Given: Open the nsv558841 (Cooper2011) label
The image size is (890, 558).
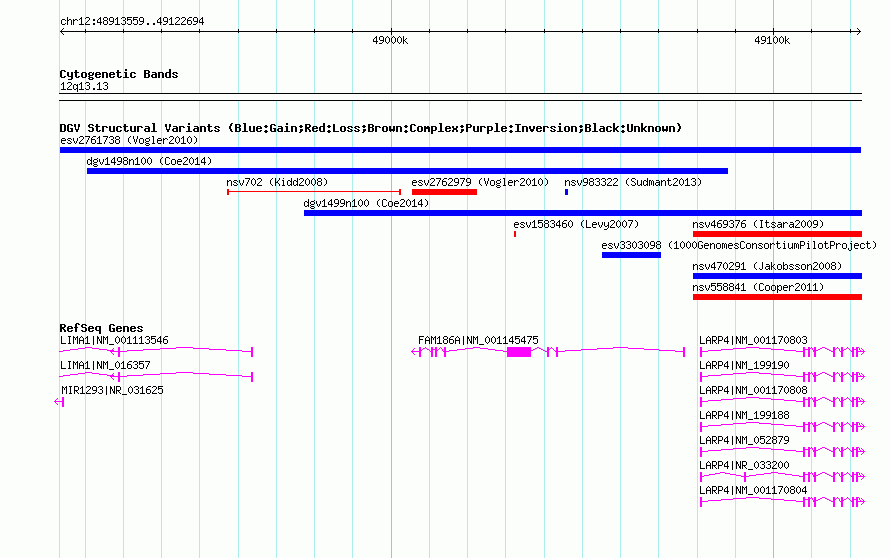Looking at the screenshot, I should click(x=758, y=287).
